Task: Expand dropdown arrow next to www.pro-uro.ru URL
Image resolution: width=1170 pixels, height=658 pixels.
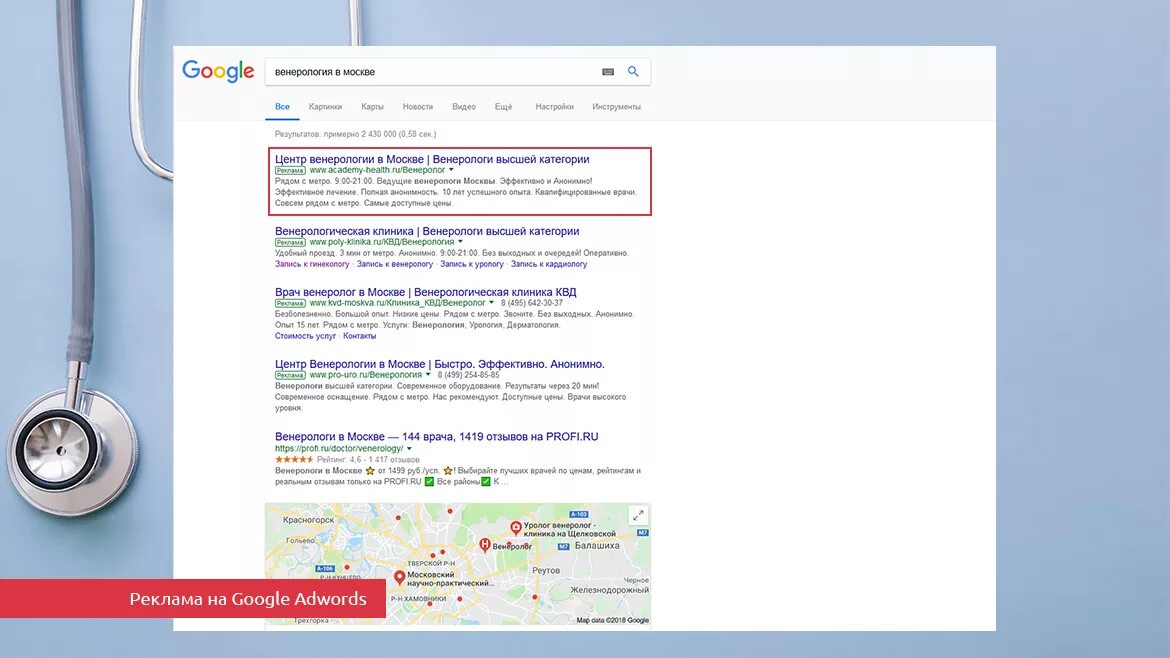Action: click(x=428, y=375)
